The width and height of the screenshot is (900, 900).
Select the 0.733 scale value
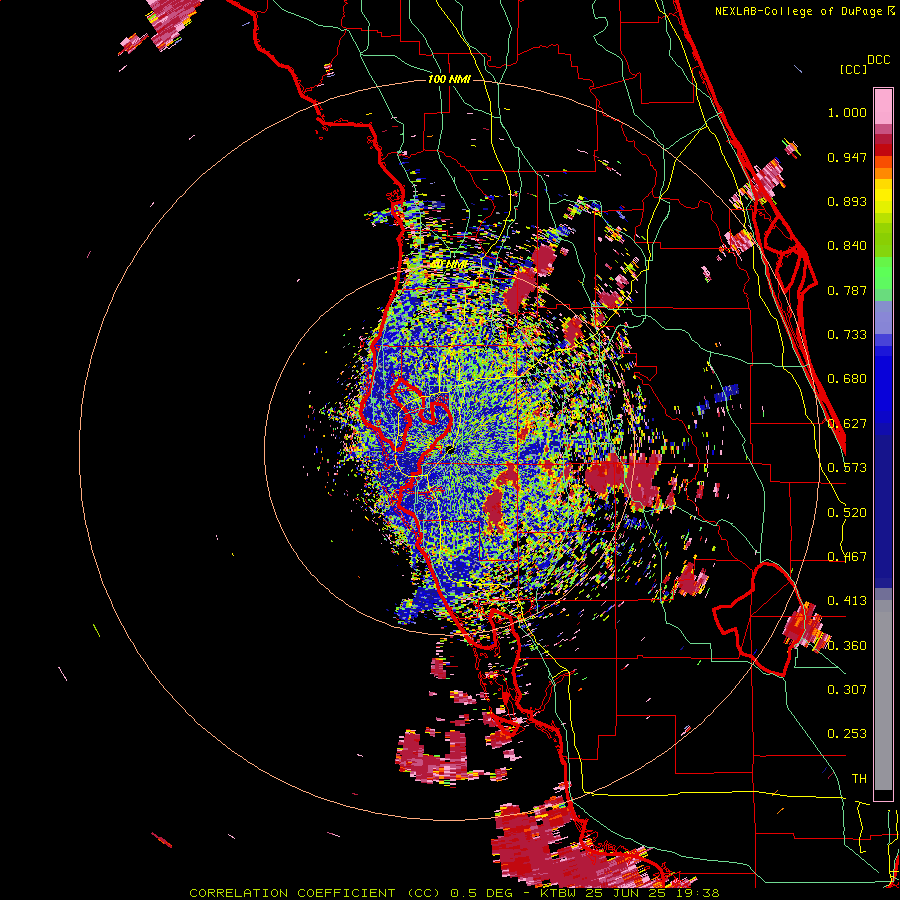pos(847,335)
